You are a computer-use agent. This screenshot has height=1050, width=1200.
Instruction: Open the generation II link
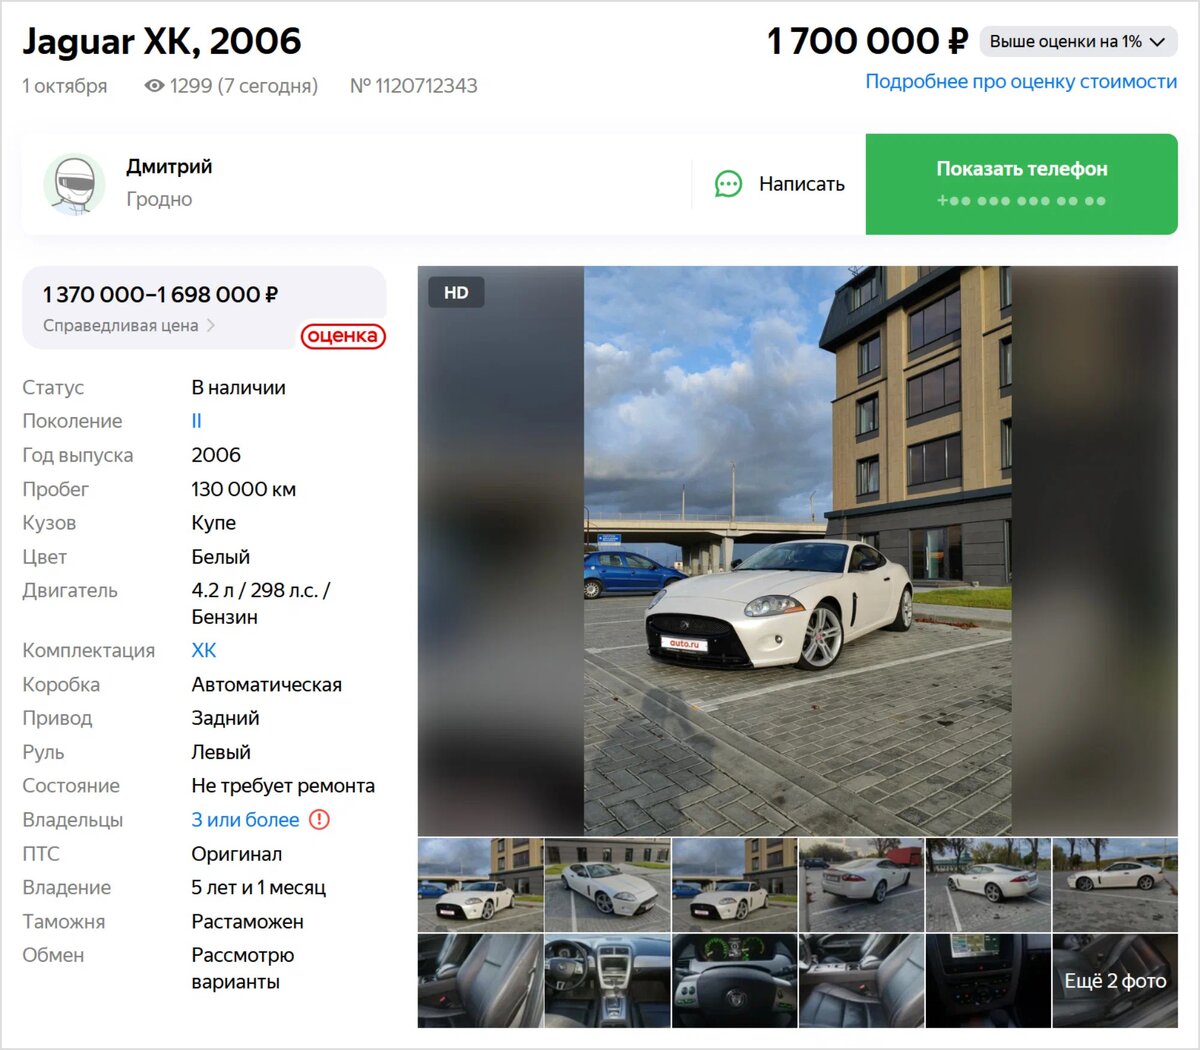coord(196,421)
